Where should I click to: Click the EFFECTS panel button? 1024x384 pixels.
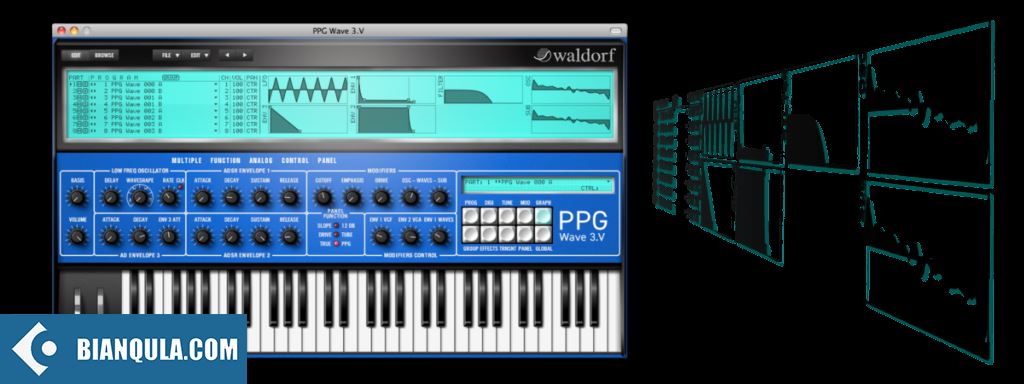pos(489,234)
